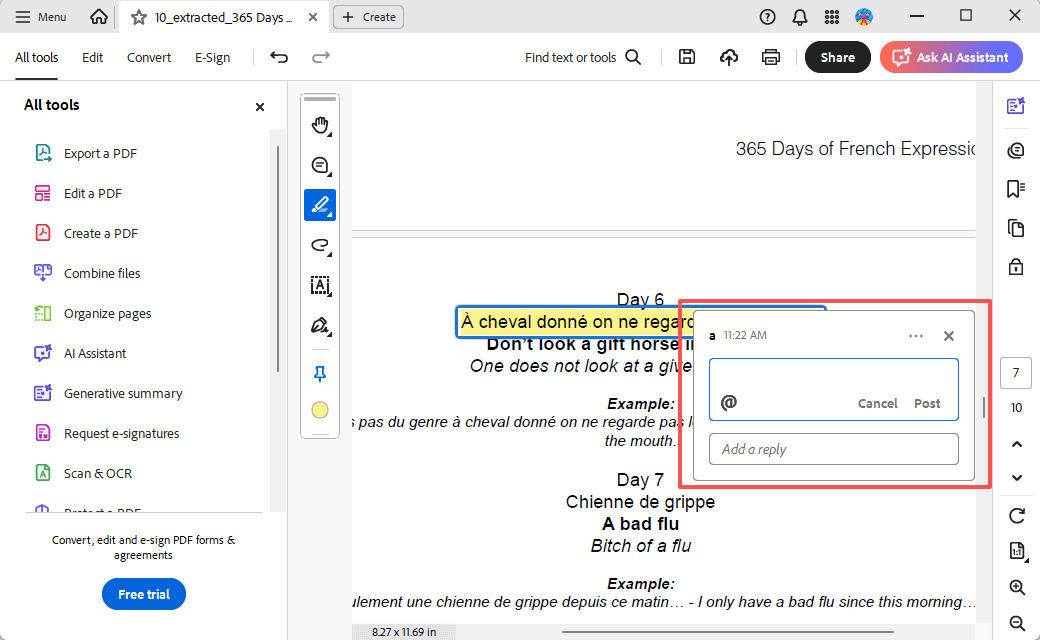
Task: Change the highlight color swatch
Action: click(x=320, y=409)
